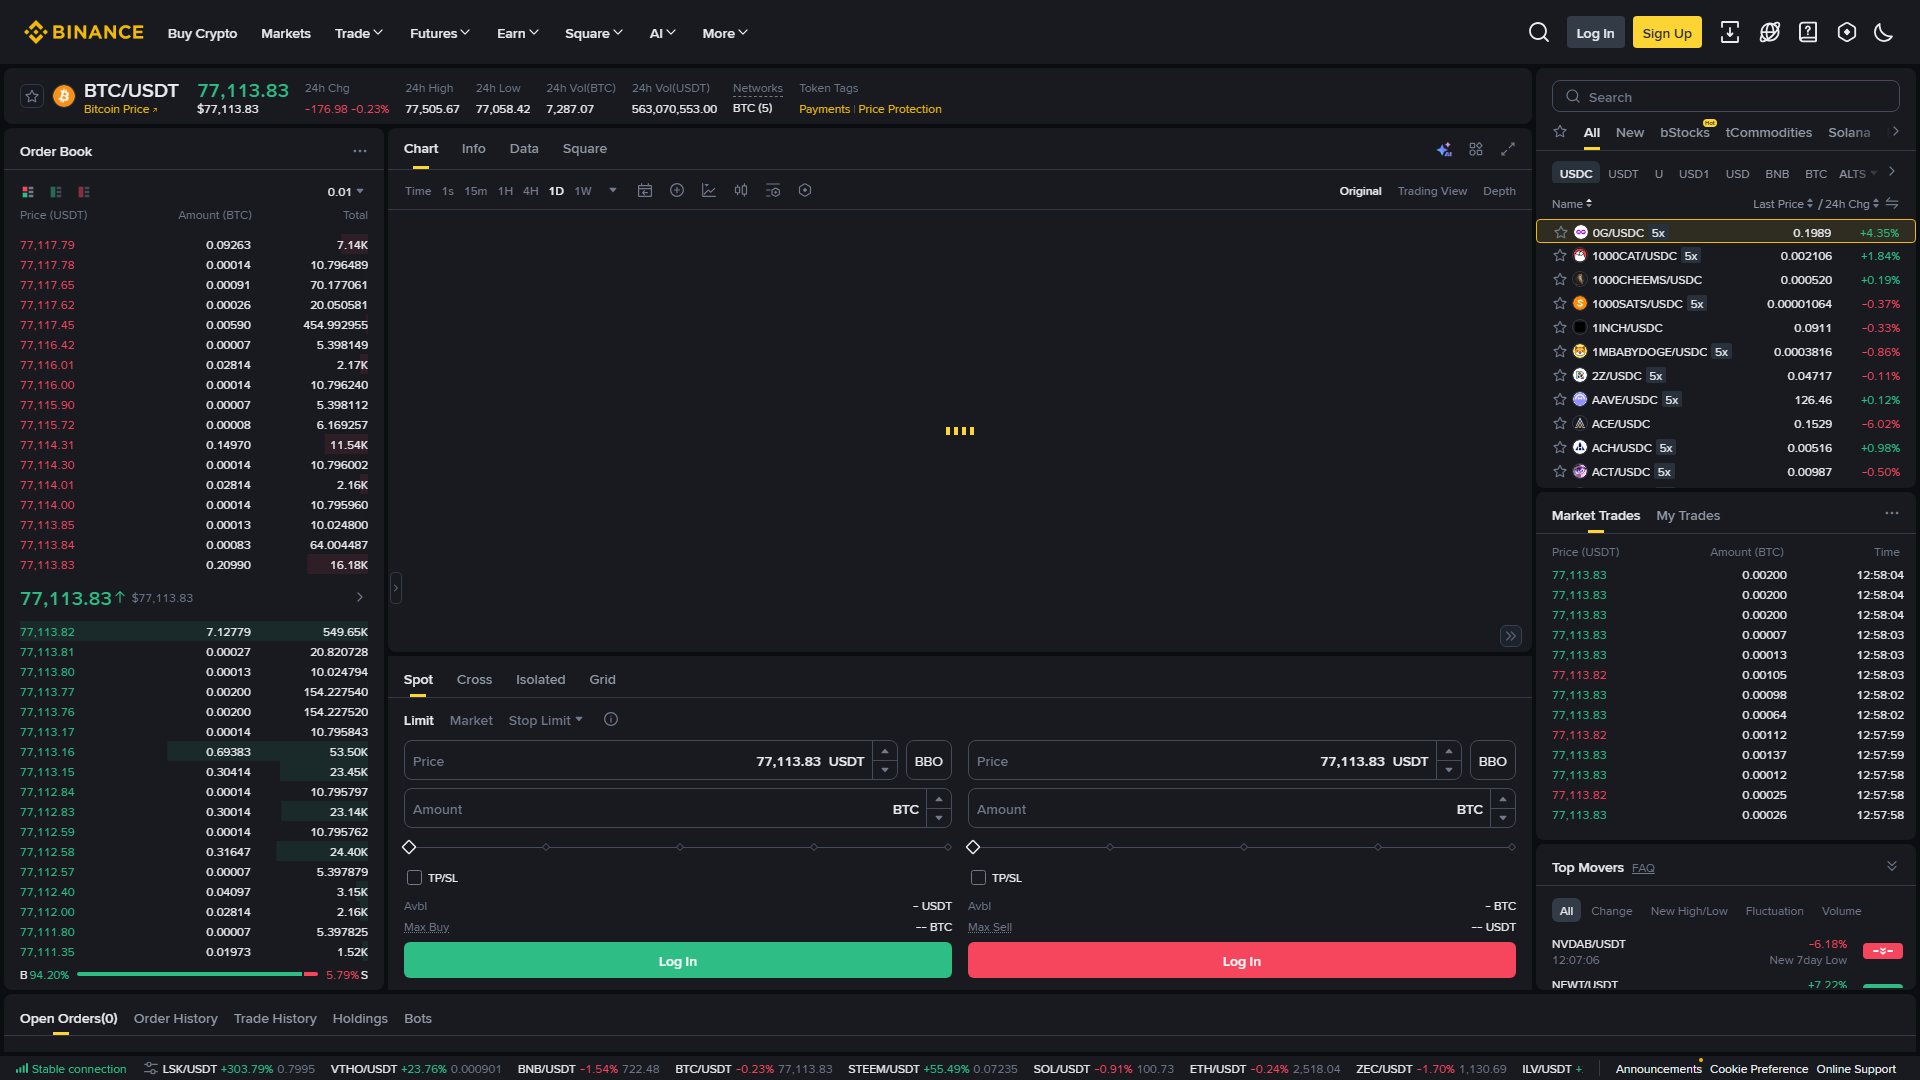Screen dimensions: 1920x1080
Task: Open the language globe icon
Action: tap(1769, 33)
